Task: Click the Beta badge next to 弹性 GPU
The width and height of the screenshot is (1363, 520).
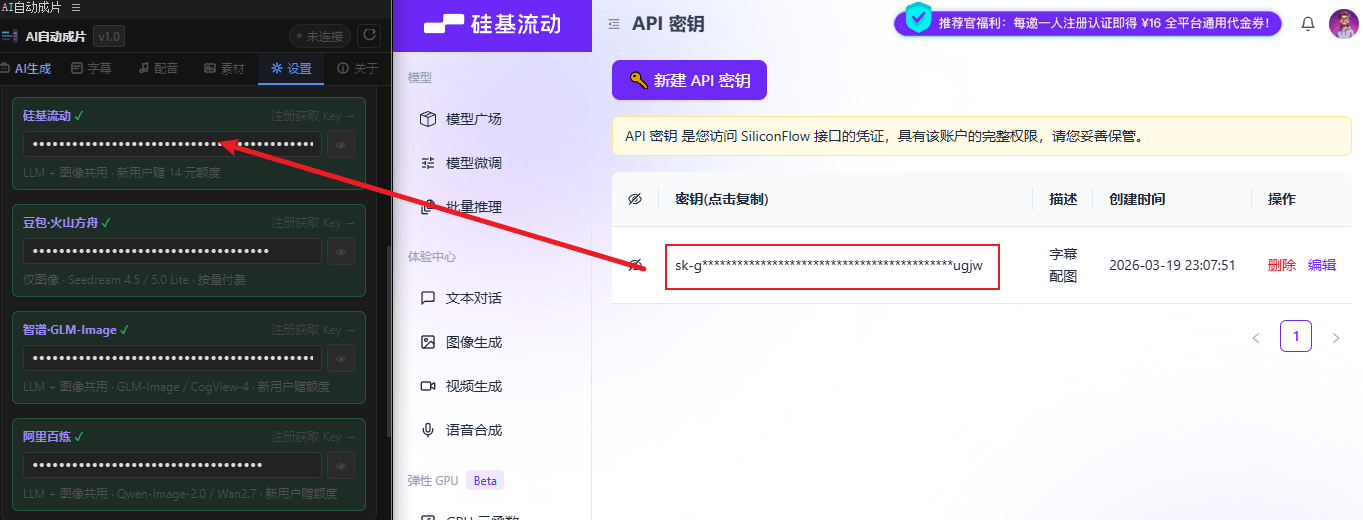Action: pos(485,481)
